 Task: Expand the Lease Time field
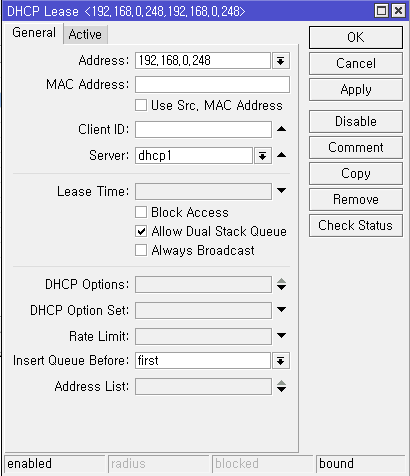tap(282, 191)
